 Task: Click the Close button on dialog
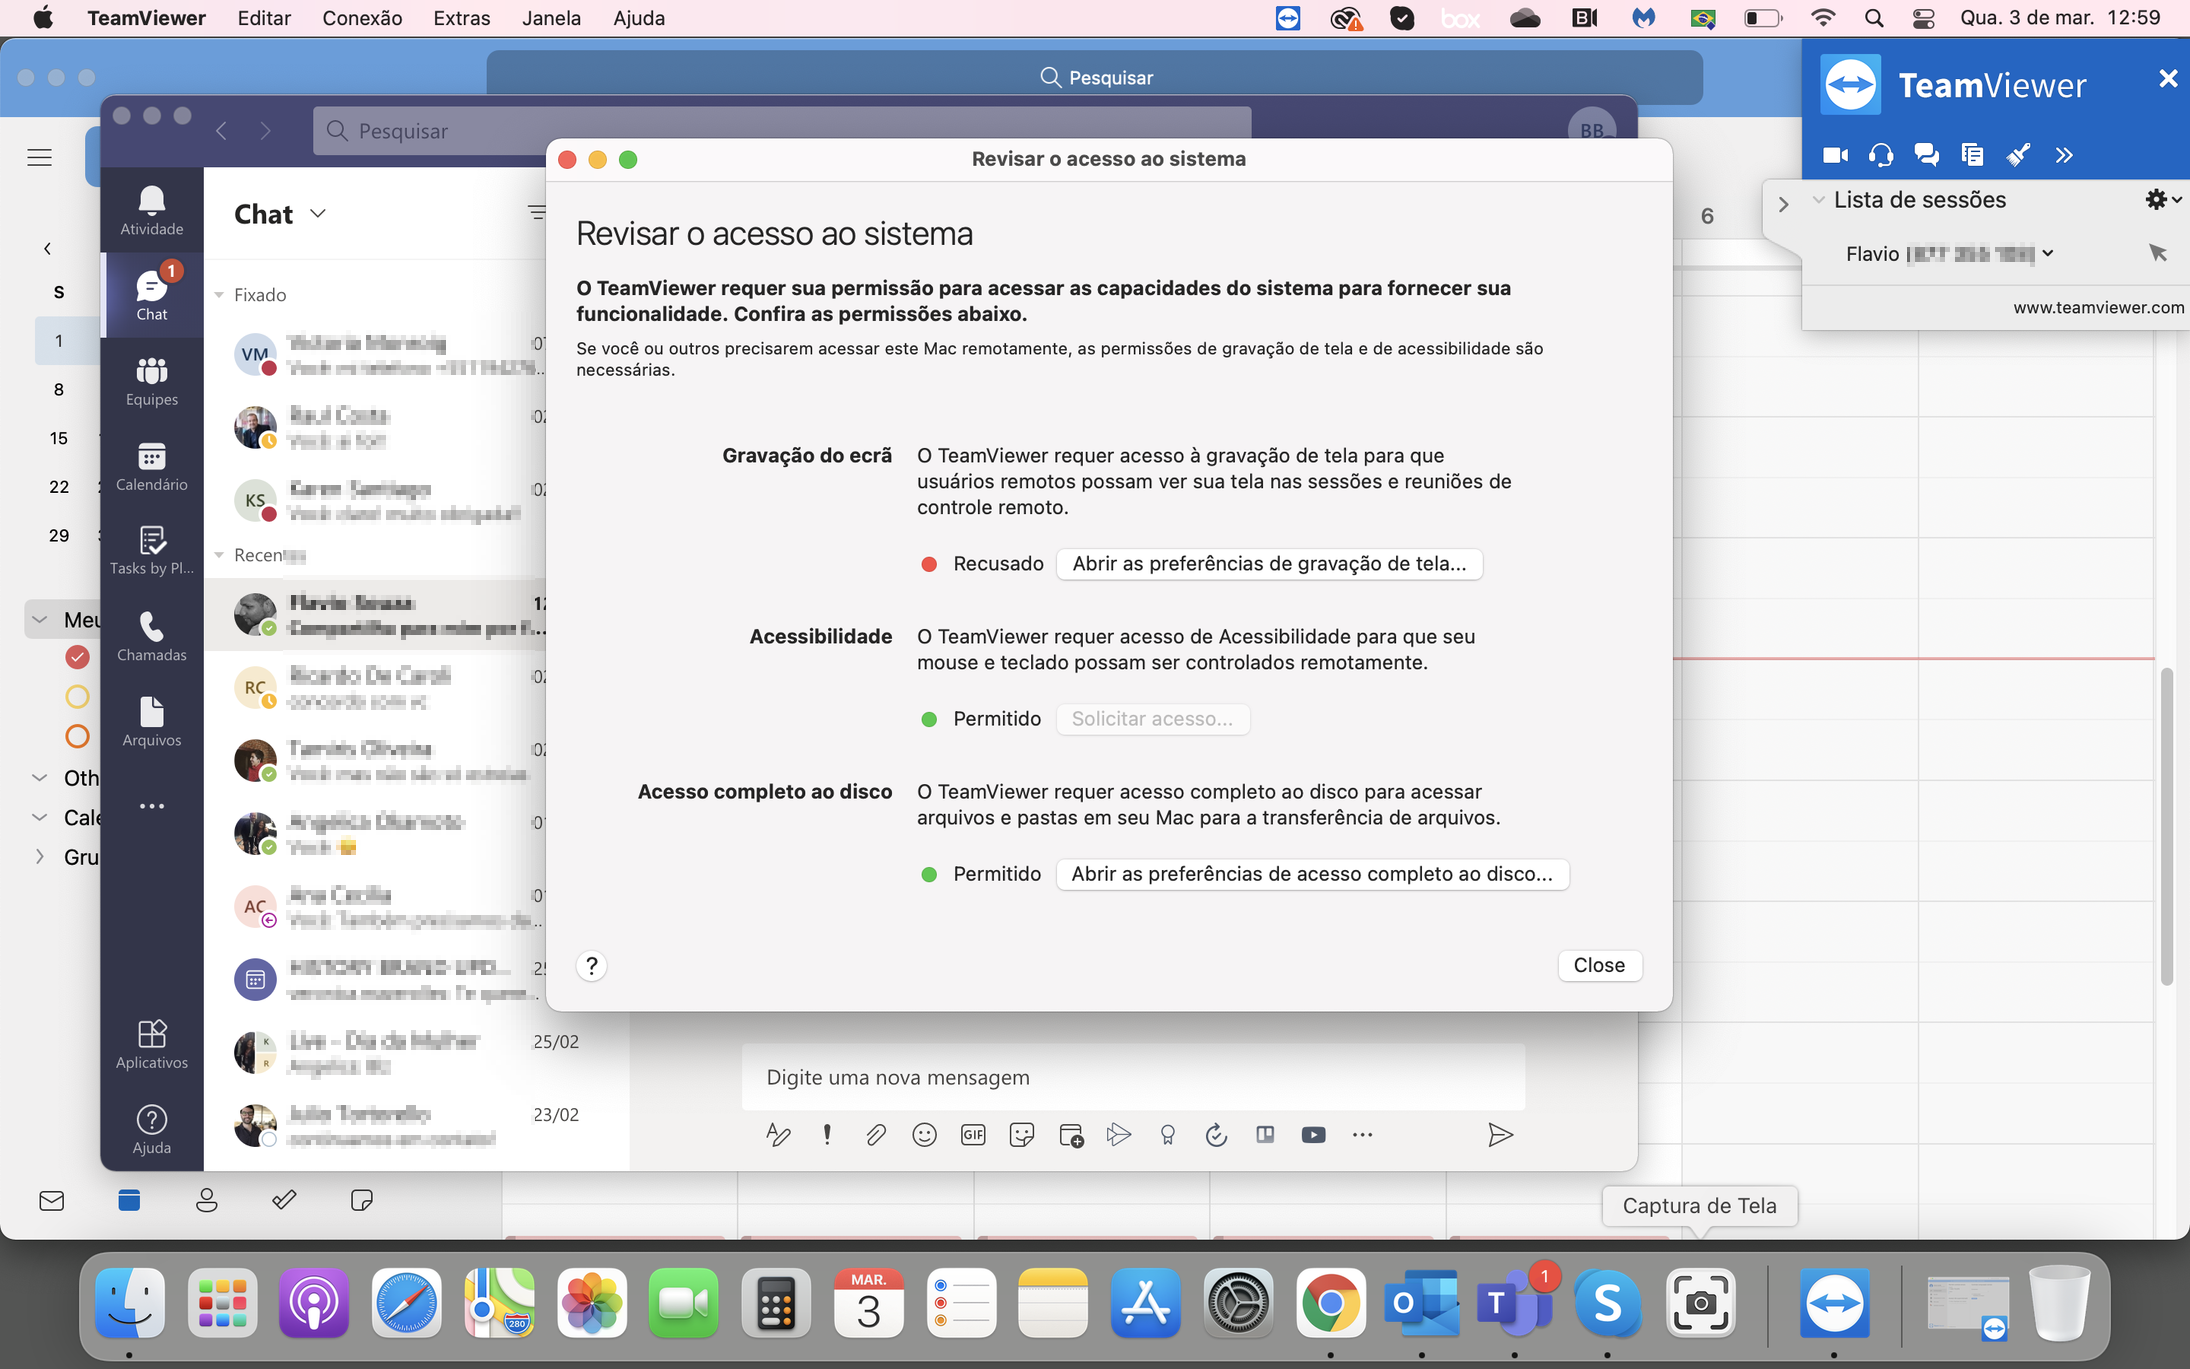1599,965
